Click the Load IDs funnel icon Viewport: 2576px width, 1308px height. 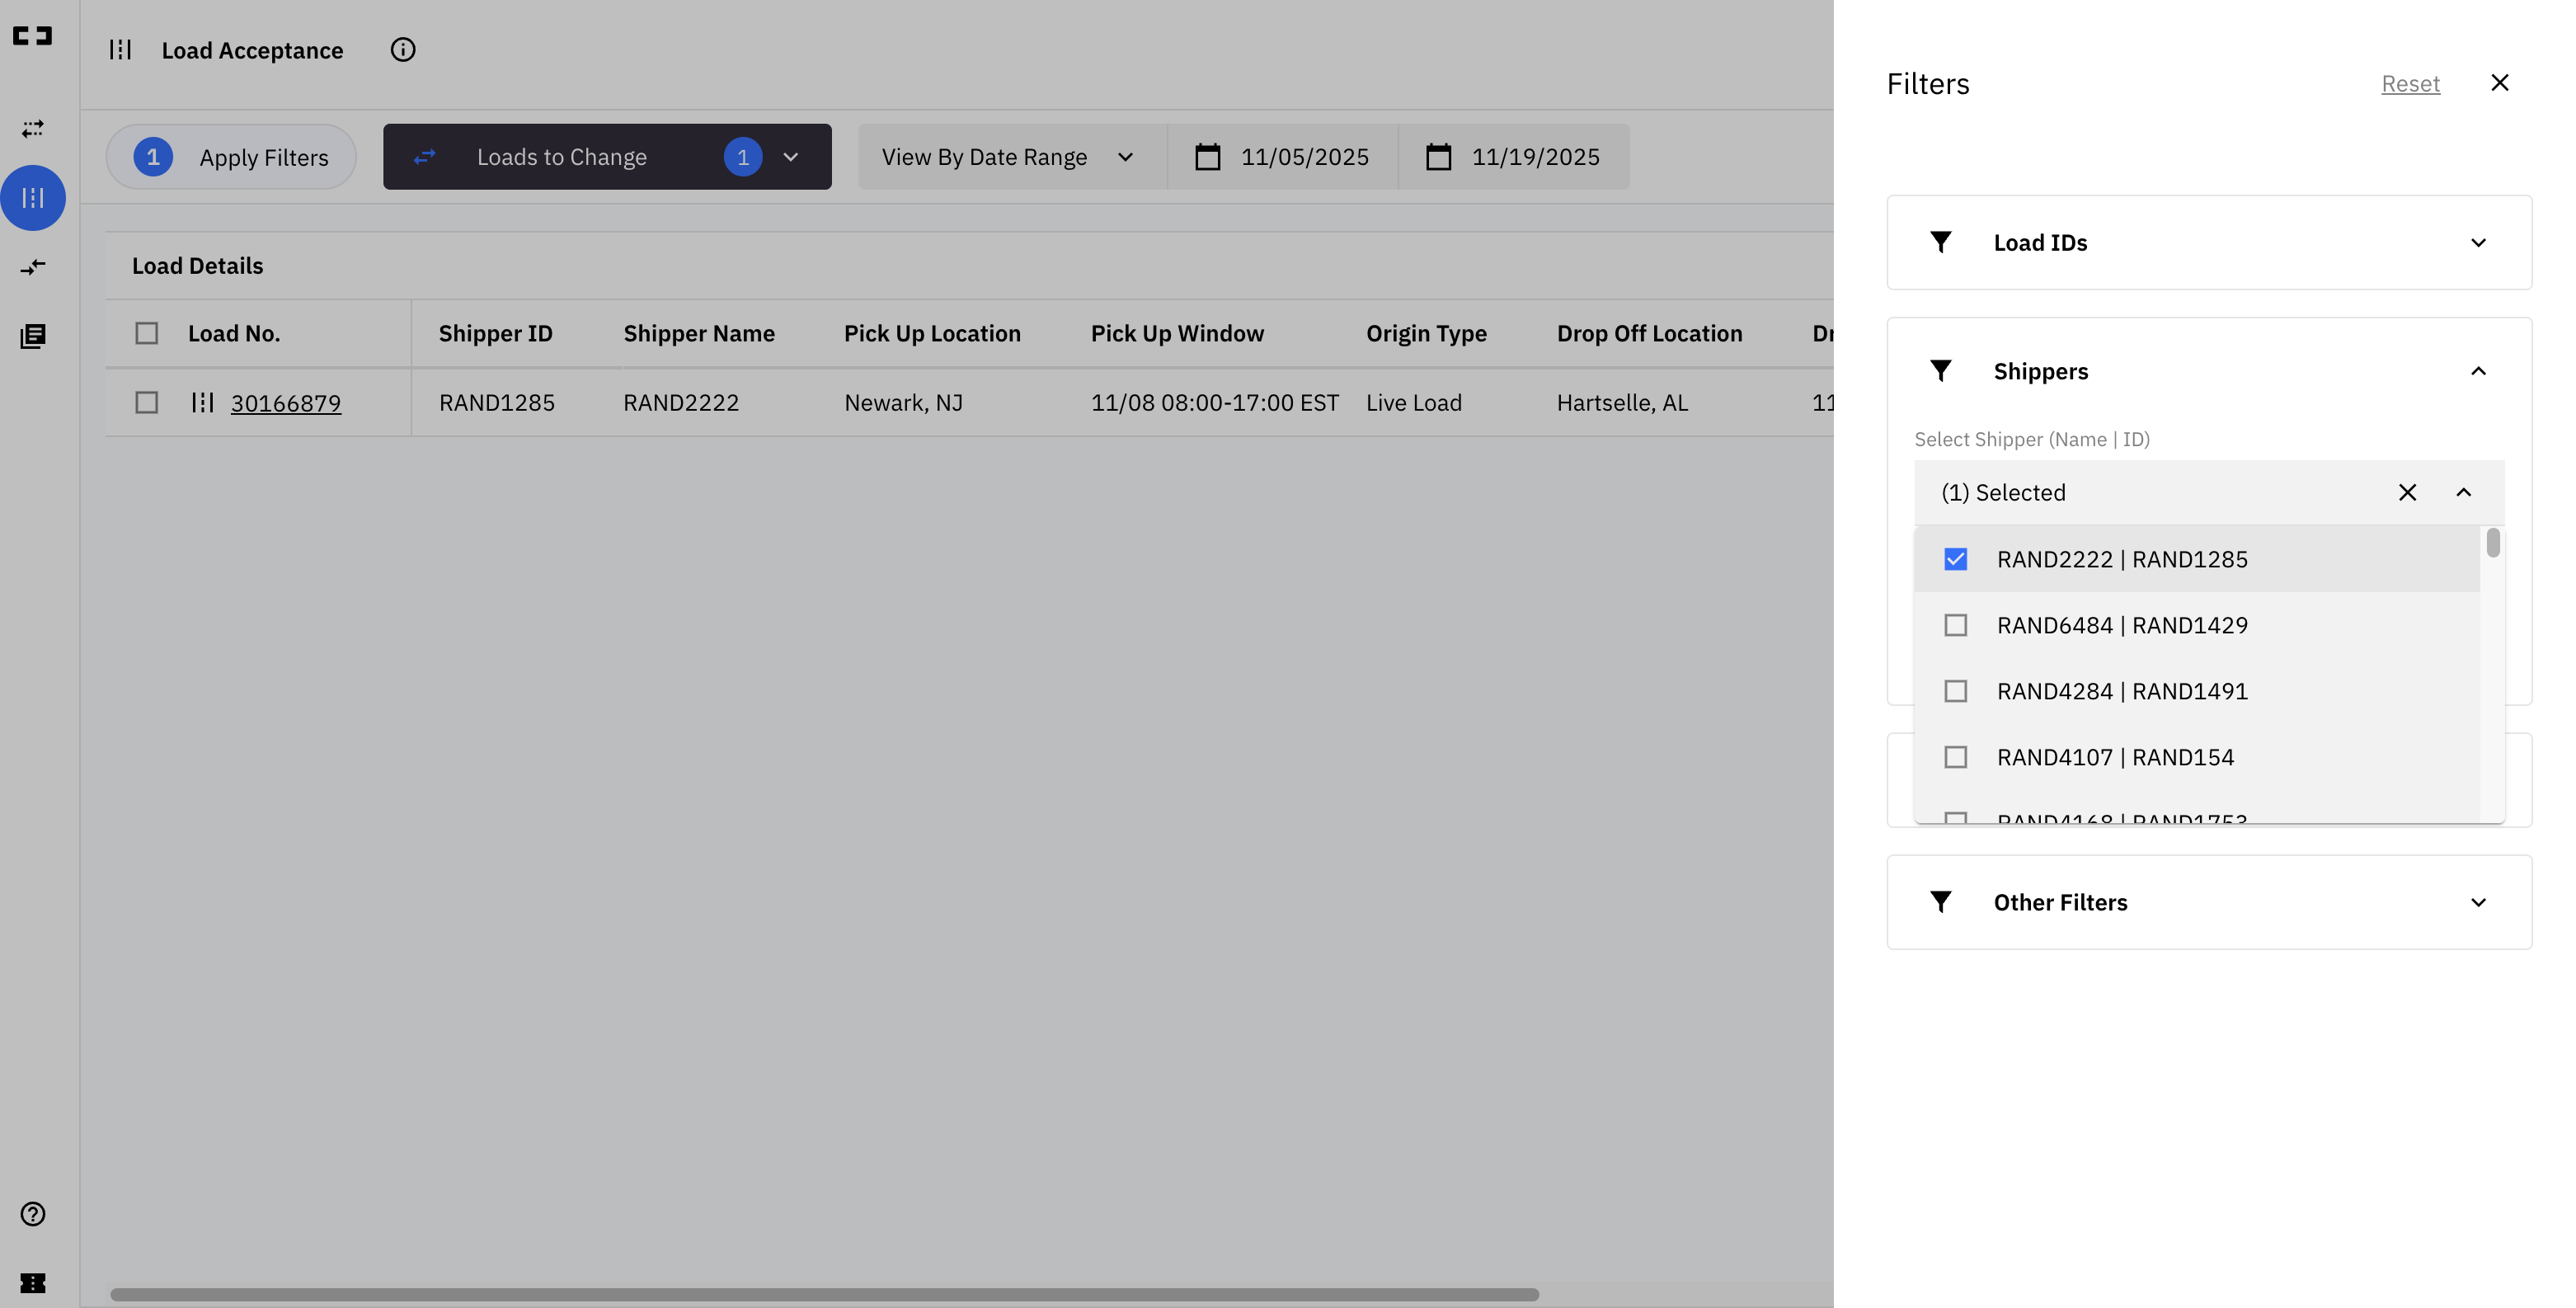coord(1940,243)
